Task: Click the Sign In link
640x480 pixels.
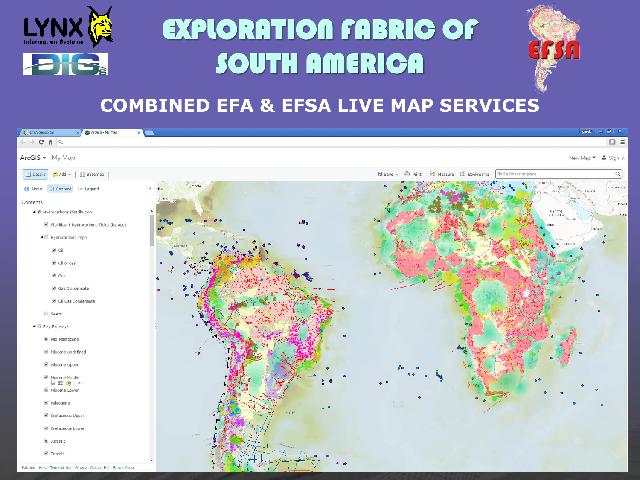Action: 614,158
